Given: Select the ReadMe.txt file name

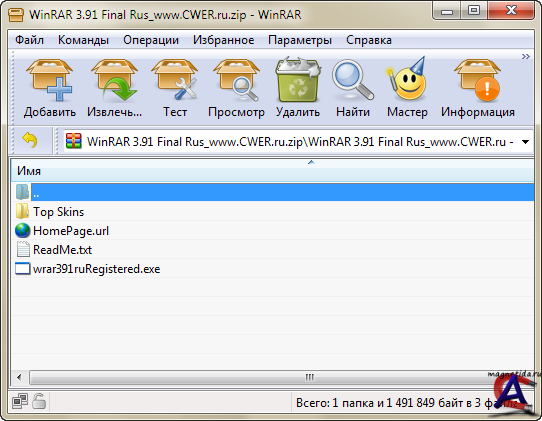Looking at the screenshot, I should [63, 250].
